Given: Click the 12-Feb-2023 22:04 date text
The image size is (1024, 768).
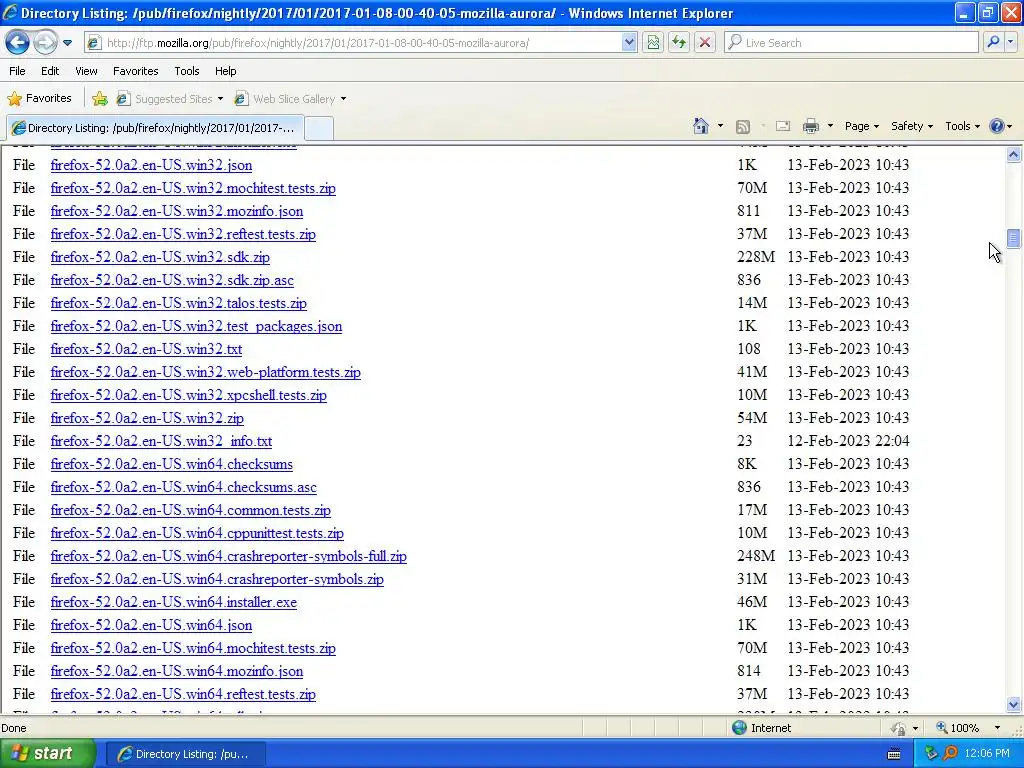Looking at the screenshot, I should point(848,441).
